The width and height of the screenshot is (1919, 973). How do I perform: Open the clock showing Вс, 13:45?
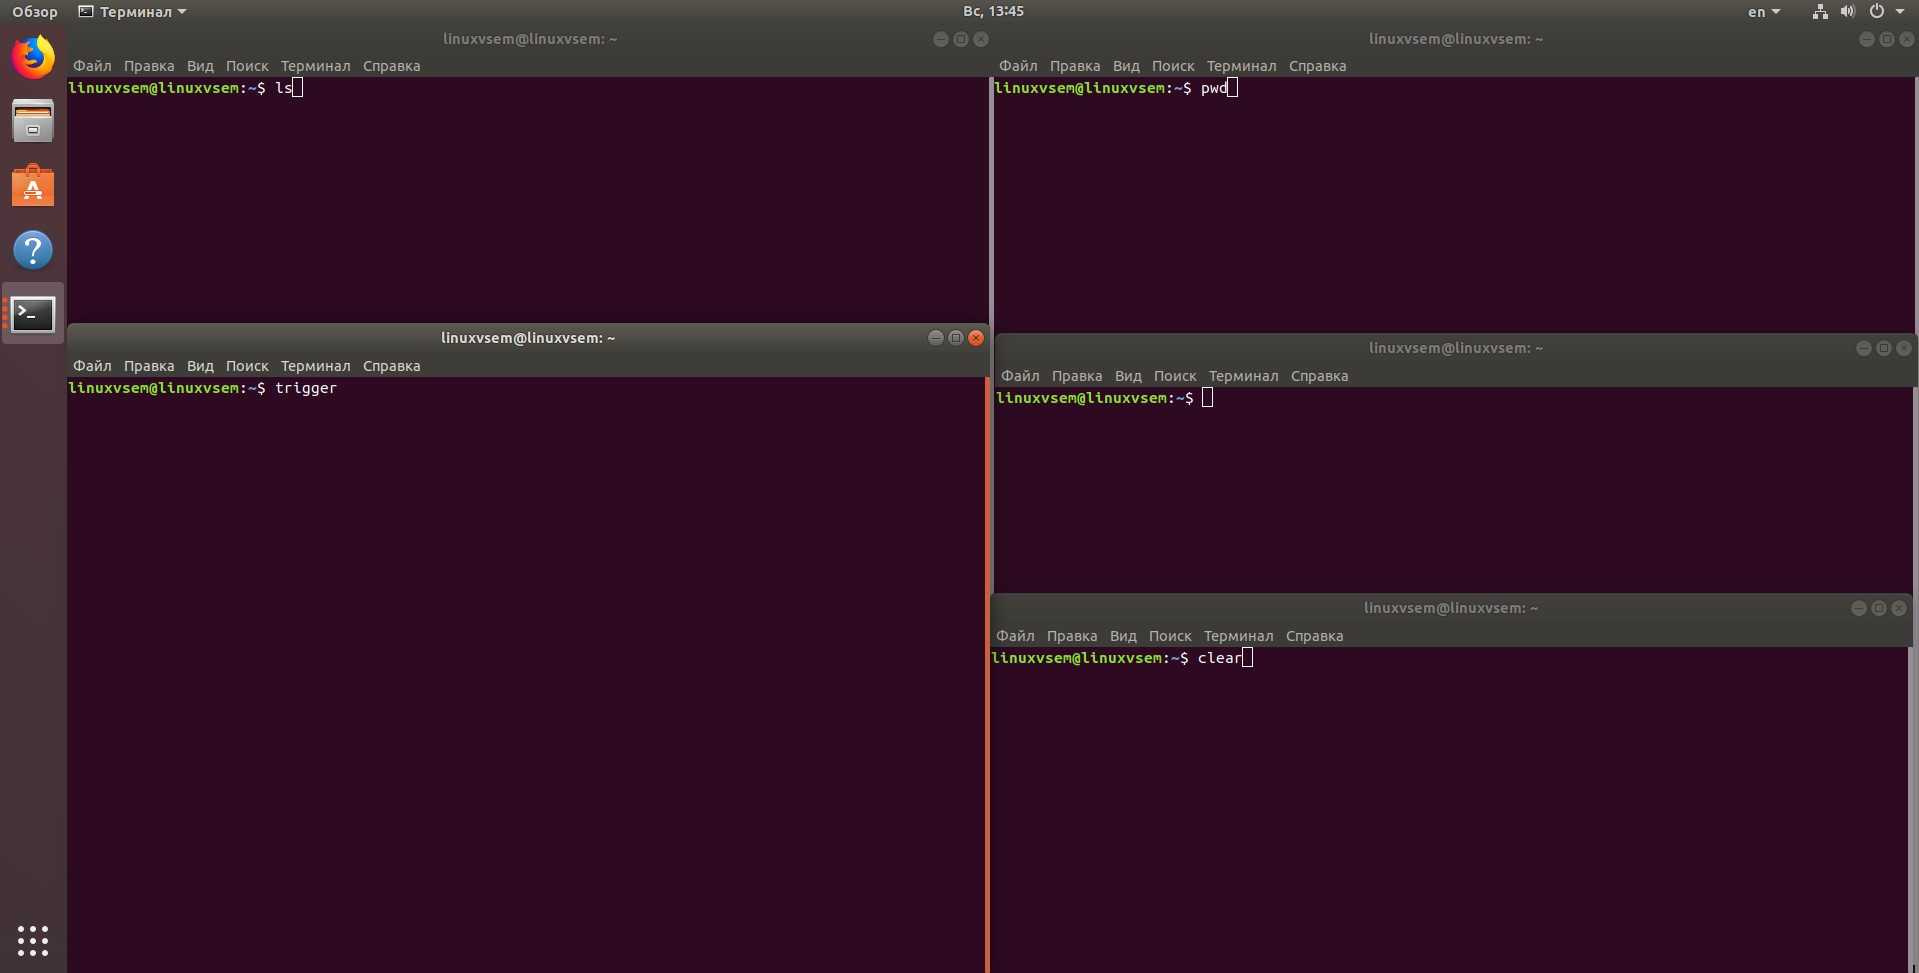coord(993,11)
